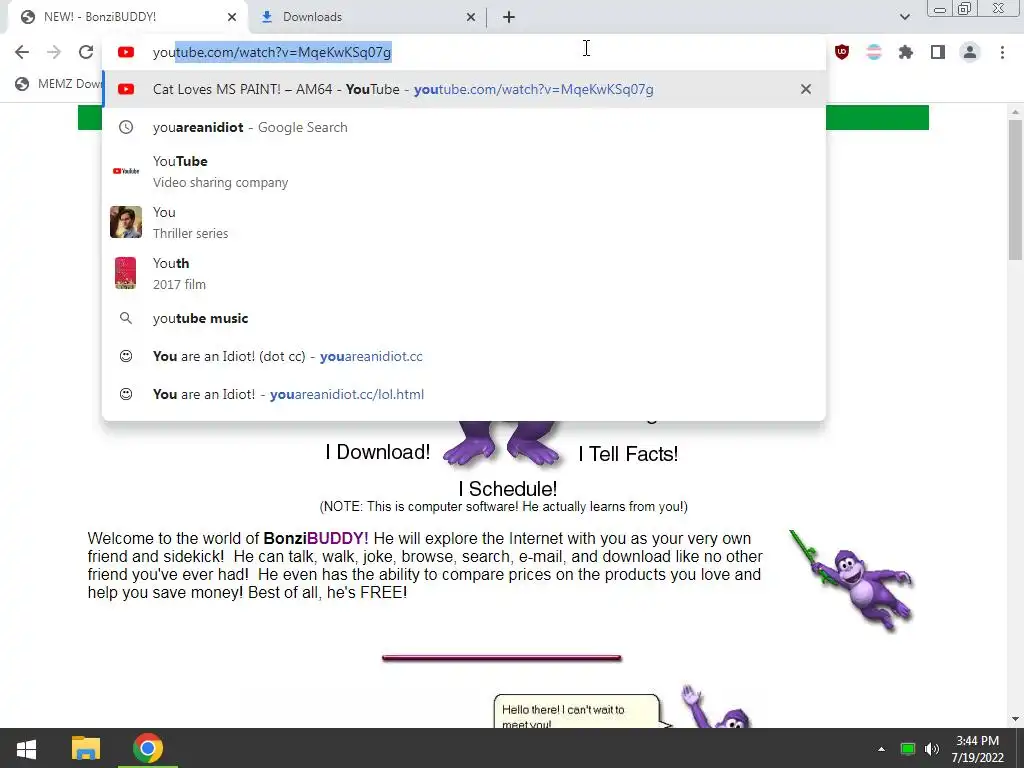The height and width of the screenshot is (768, 1024).
Task: Open the Windows Start menu
Action: [26, 748]
